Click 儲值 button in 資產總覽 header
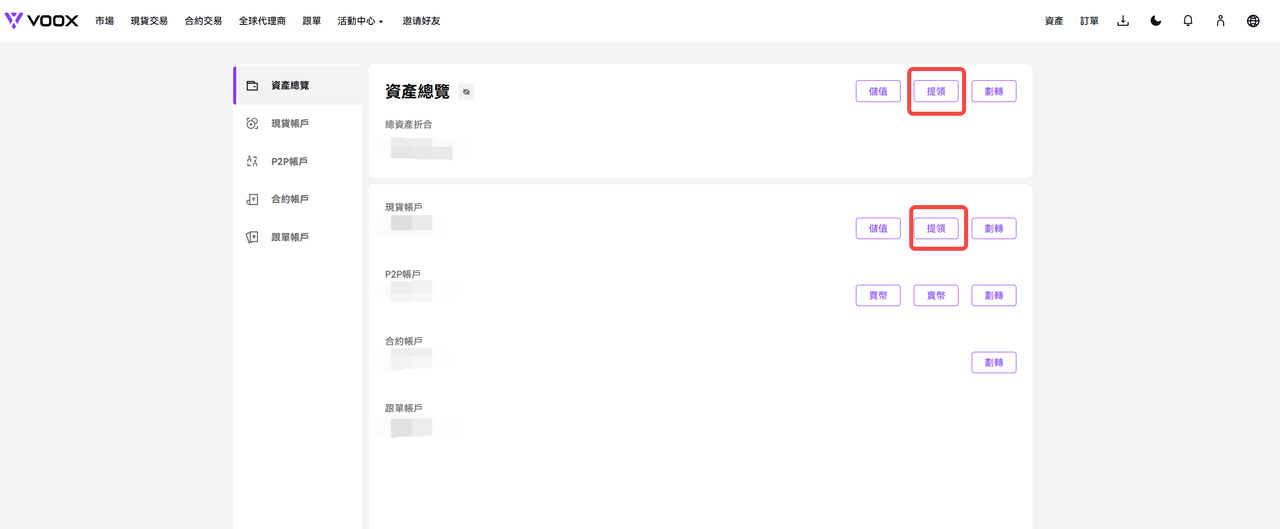1280x529 pixels. tap(878, 91)
